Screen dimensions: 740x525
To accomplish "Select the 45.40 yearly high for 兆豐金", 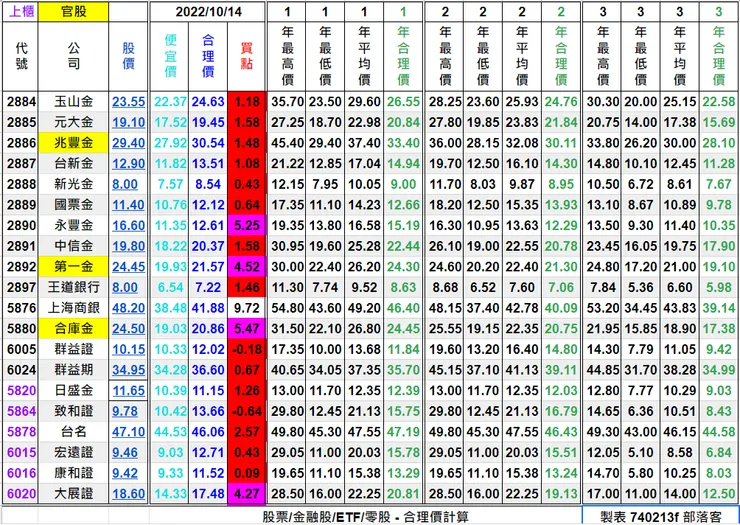I will 287,143.
